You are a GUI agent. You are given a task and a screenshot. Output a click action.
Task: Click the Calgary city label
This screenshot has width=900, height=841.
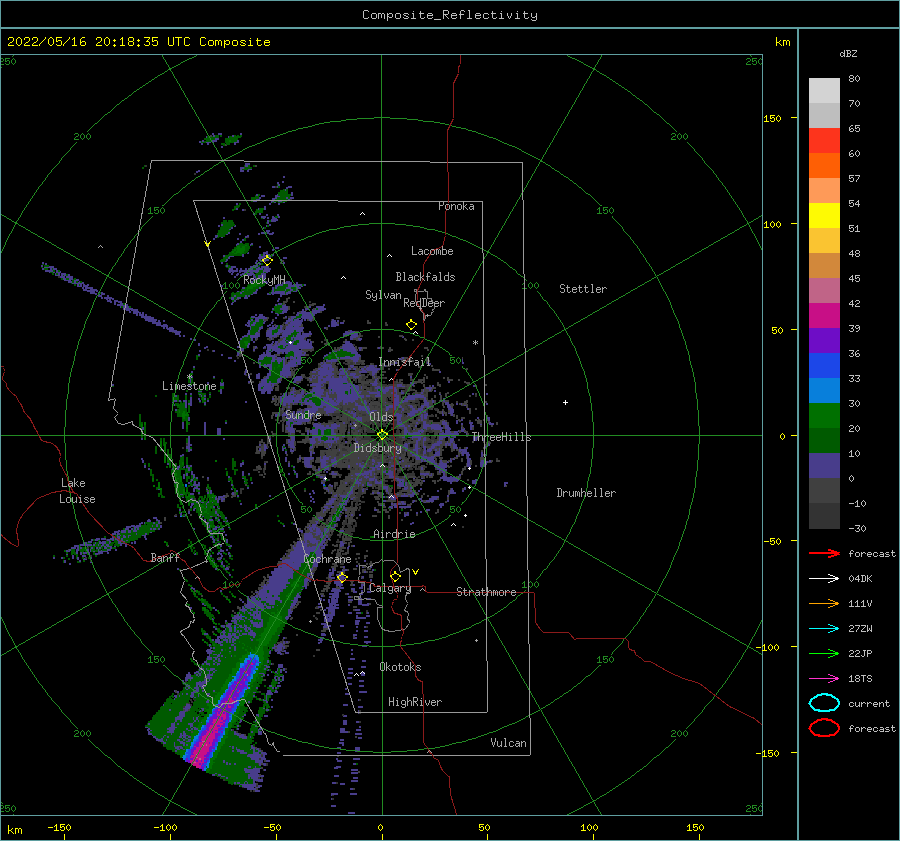[390, 588]
